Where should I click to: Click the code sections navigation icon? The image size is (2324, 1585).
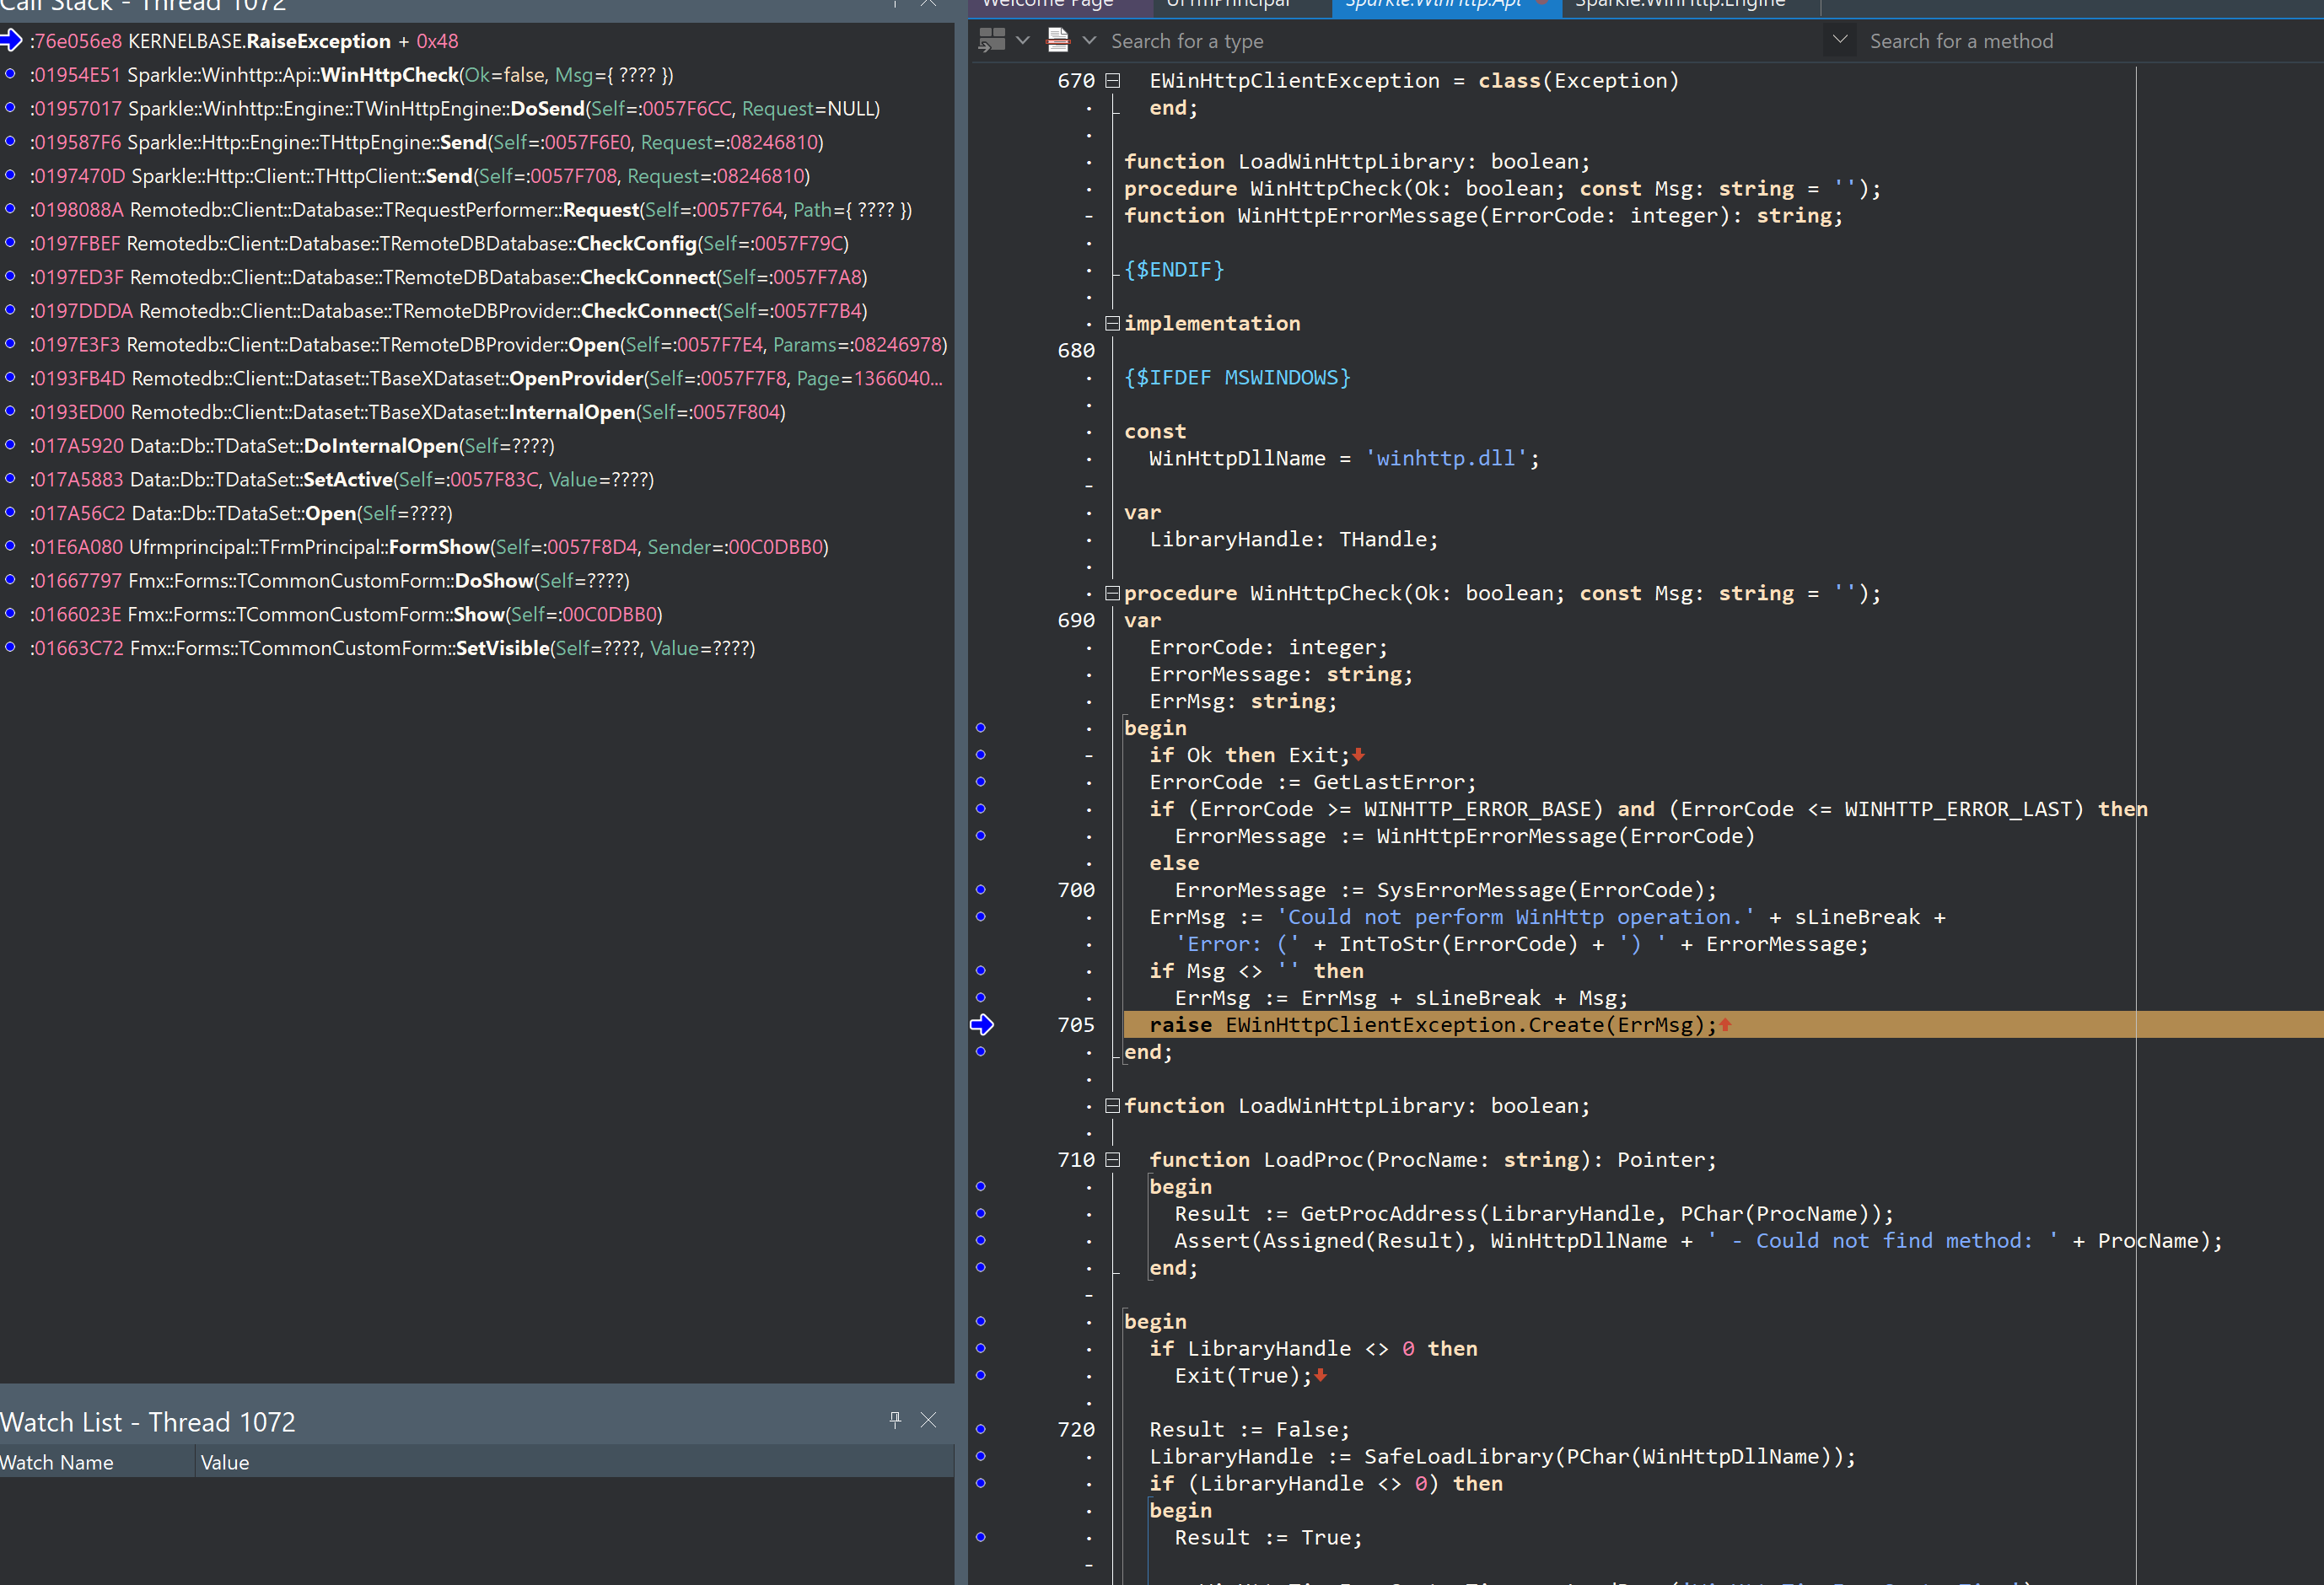pyautogui.click(x=991, y=40)
